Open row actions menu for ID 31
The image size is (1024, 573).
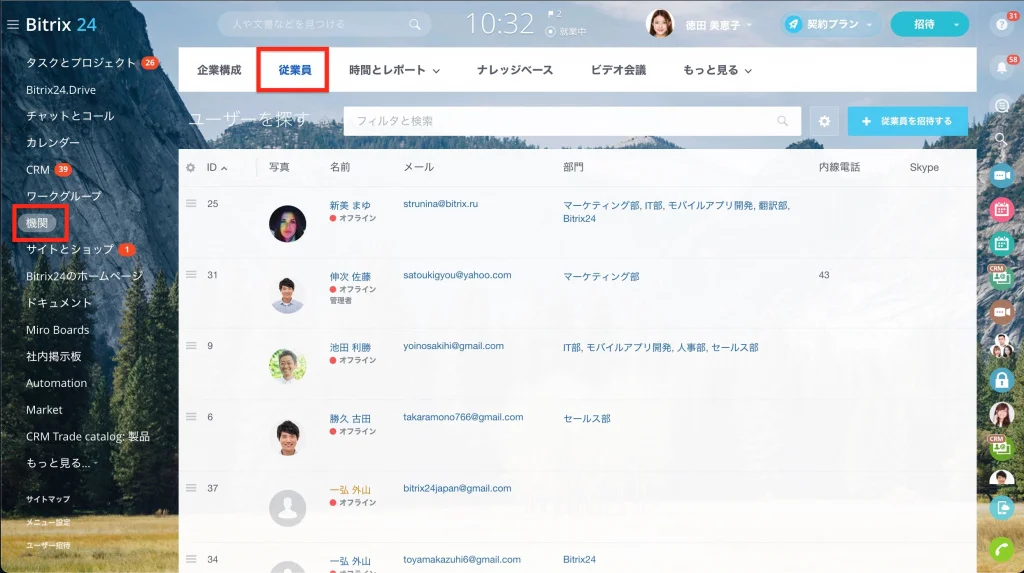(191, 274)
